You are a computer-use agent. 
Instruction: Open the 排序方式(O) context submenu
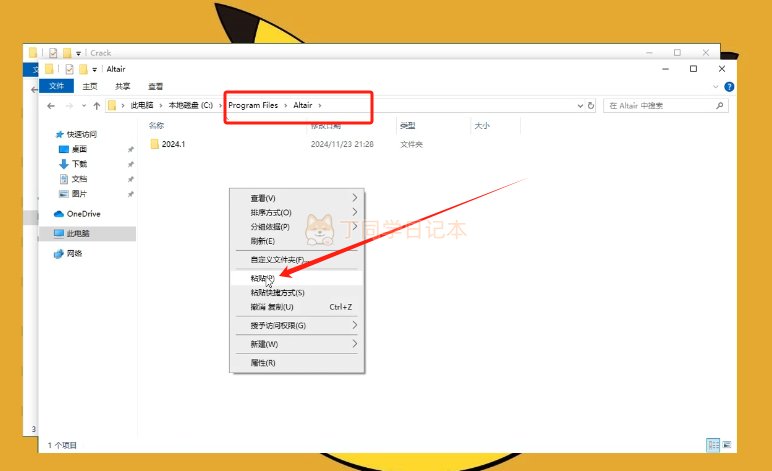pos(297,212)
